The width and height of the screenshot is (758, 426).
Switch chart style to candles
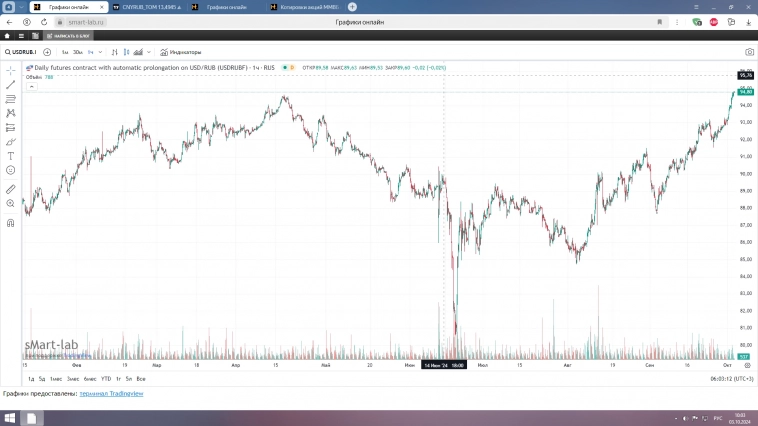tap(126, 52)
